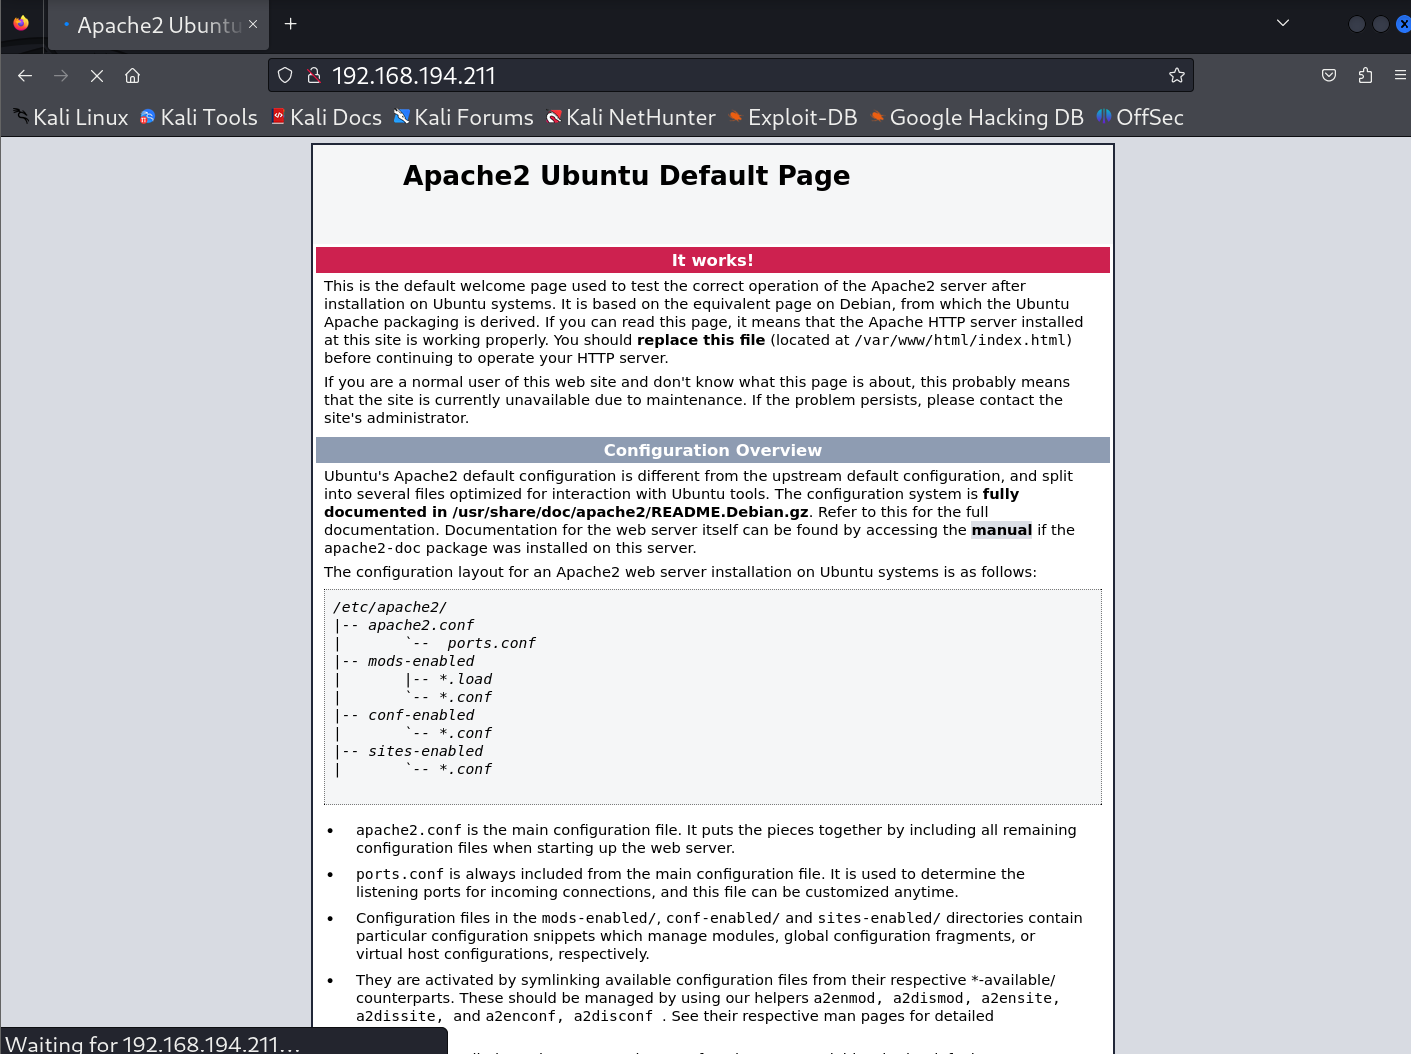Viewport: 1411px width, 1054px height.
Task: Go back to the previous page
Action: pos(25,75)
